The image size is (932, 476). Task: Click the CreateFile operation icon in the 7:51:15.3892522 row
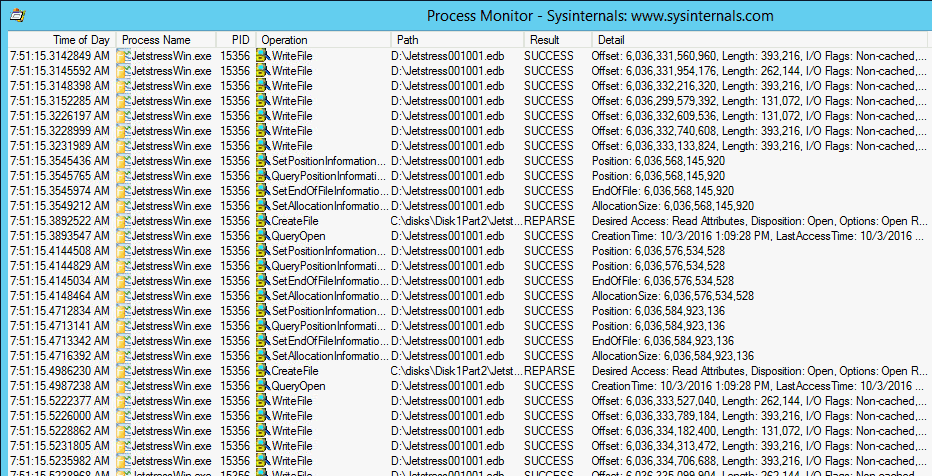[263, 221]
